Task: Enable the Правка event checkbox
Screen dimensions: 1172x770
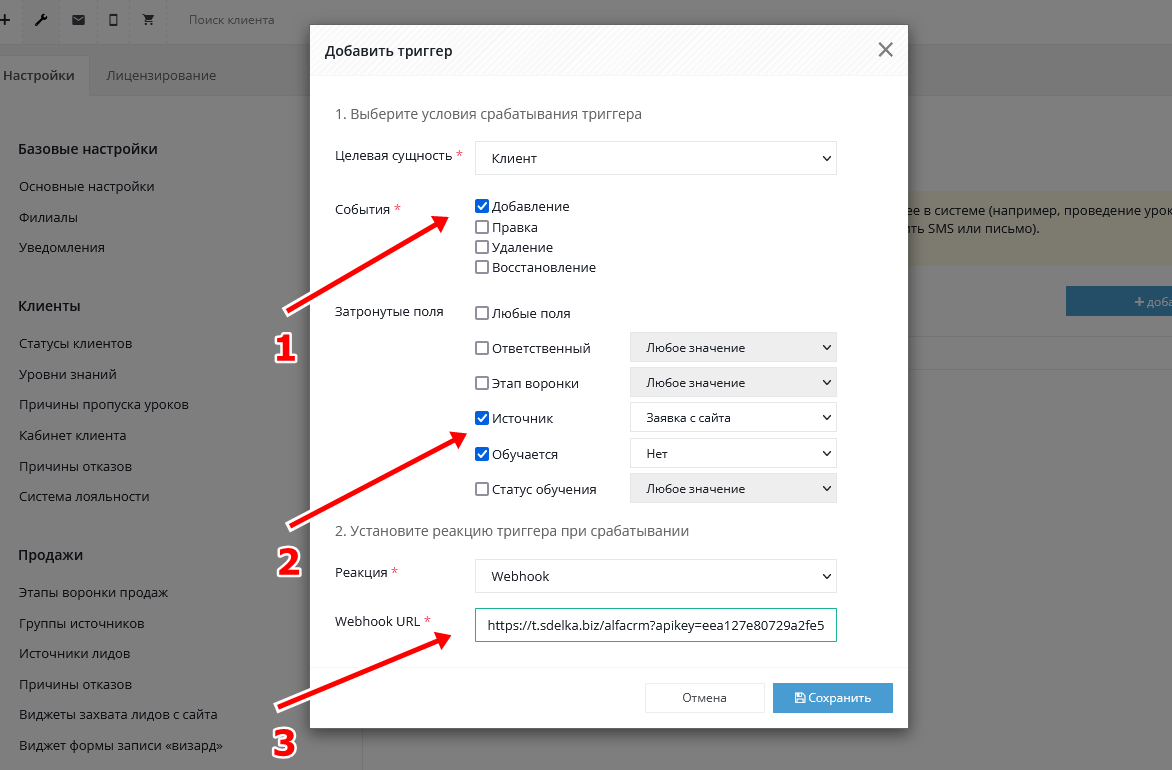Action: pos(482,227)
